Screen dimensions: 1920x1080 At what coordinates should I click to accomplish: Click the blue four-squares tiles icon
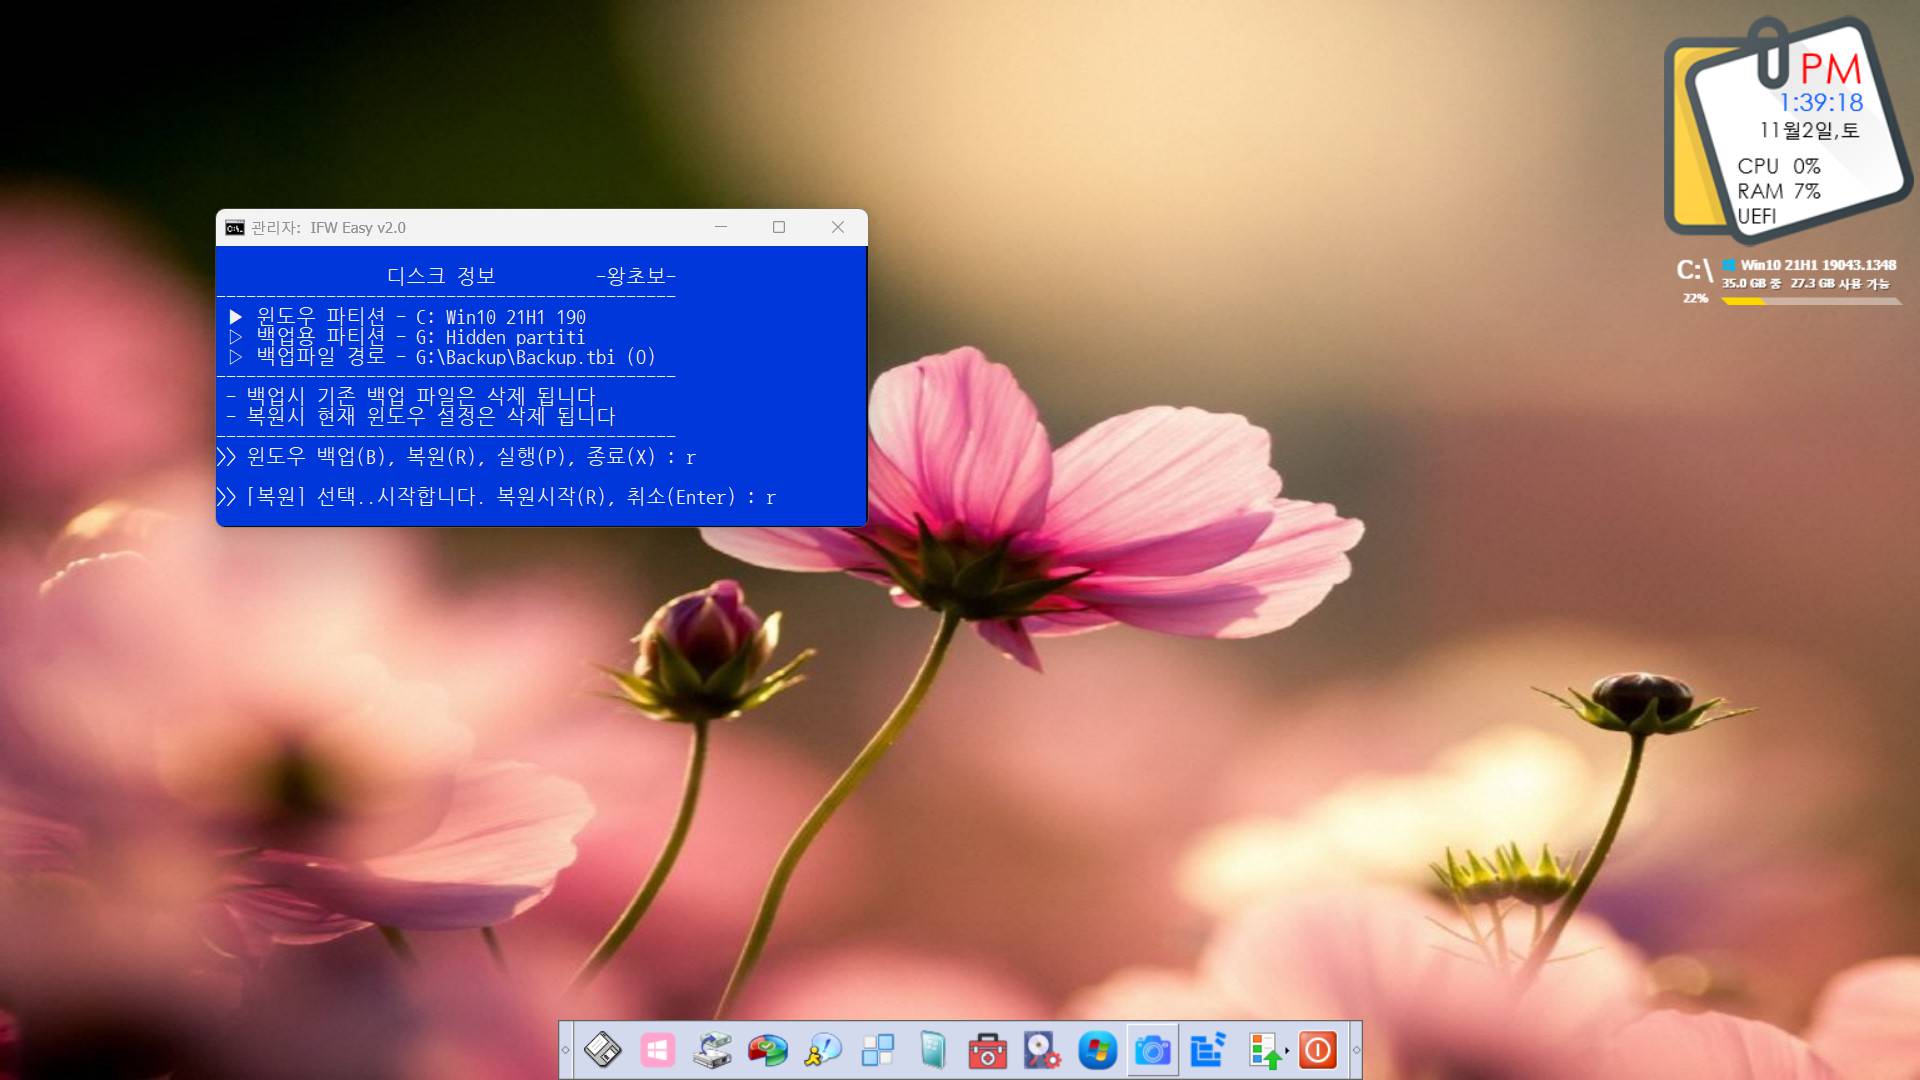coord(877,1050)
